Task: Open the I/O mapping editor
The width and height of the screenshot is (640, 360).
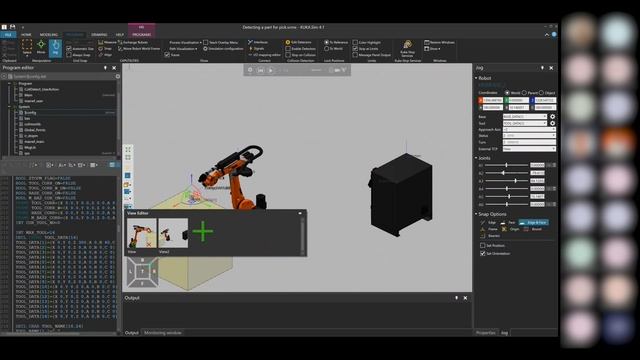Action: [x=264, y=55]
